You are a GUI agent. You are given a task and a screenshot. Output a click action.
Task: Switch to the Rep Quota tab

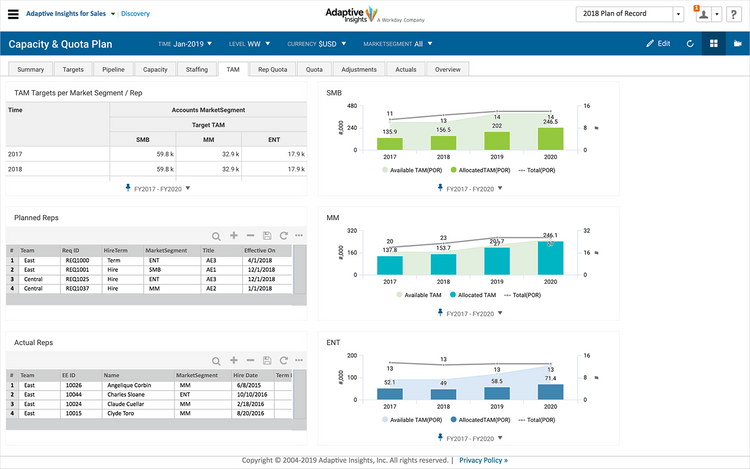pos(273,69)
